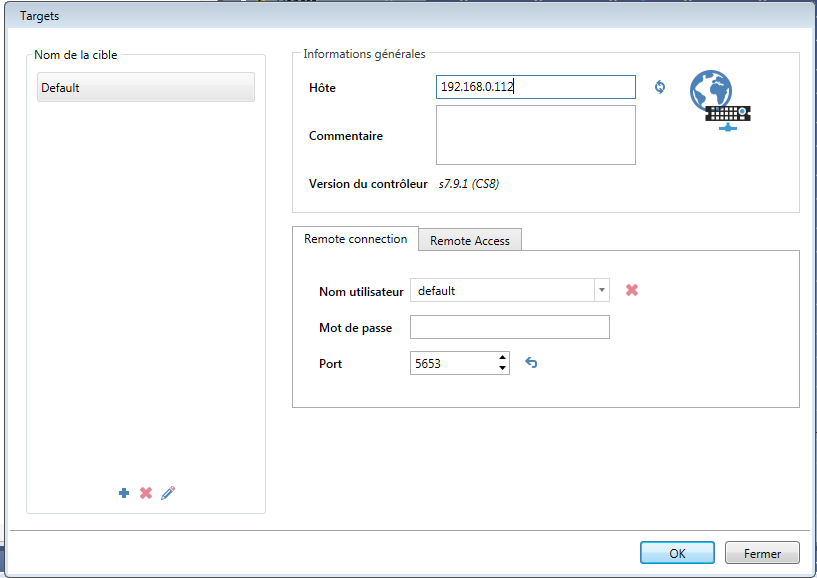The image size is (817, 578).
Task: Rename the target using the pencil icon
Action: pyautogui.click(x=168, y=493)
